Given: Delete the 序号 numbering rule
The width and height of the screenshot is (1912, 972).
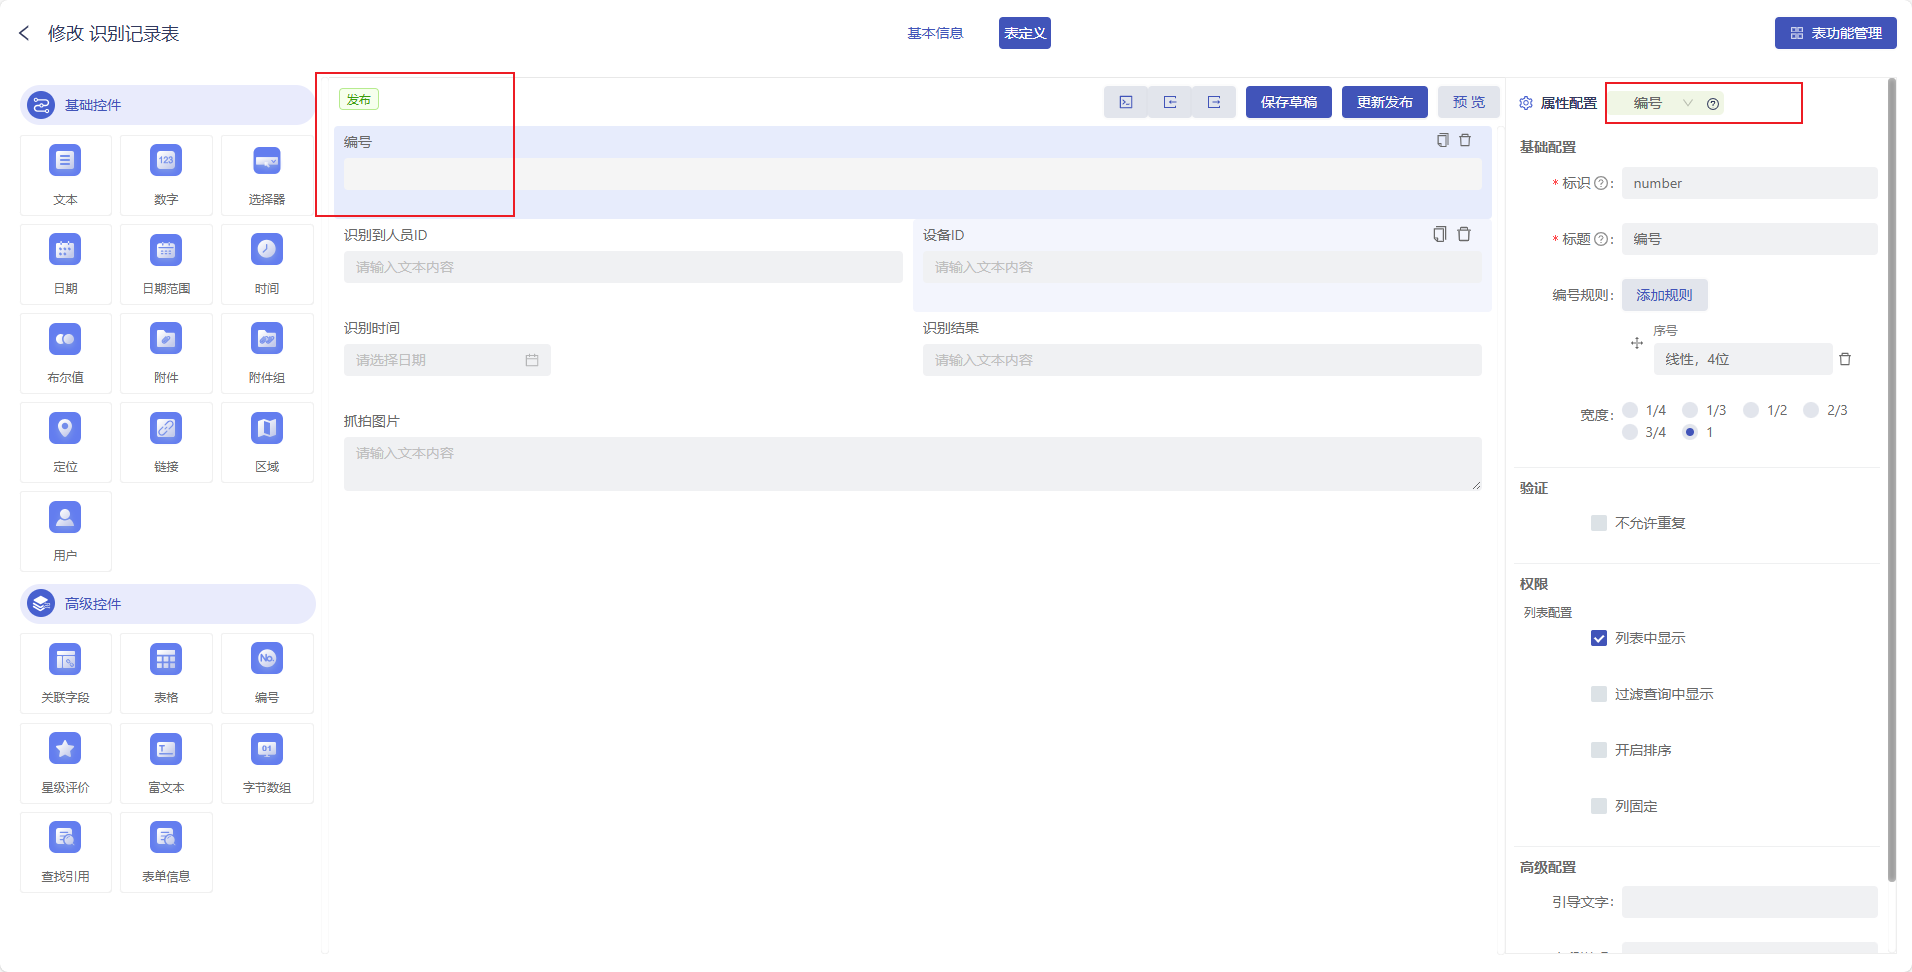Looking at the screenshot, I should tap(1845, 359).
